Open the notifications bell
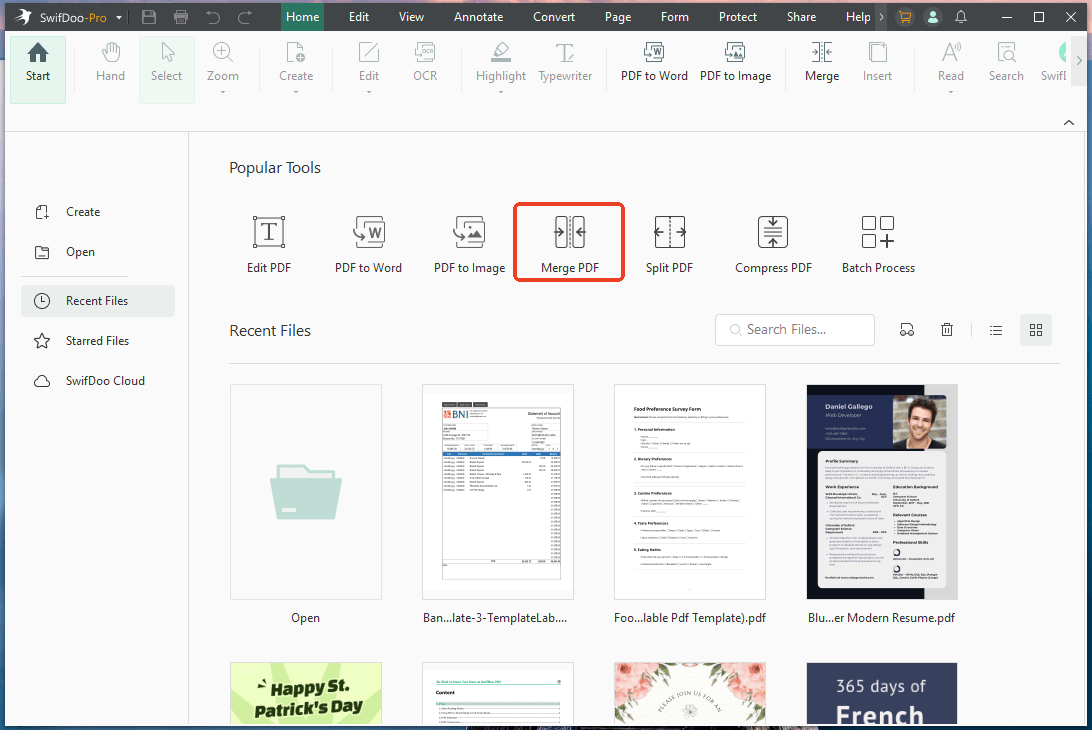The image size is (1092, 730). (x=961, y=17)
